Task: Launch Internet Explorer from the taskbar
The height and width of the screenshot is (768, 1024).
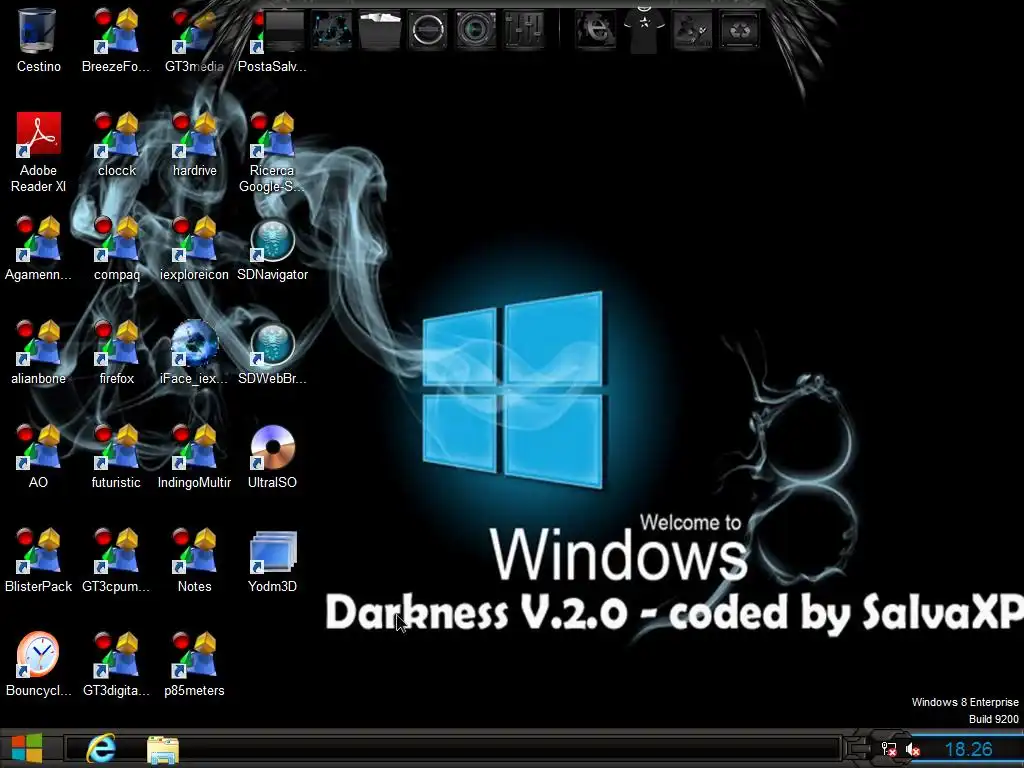Action: tap(101, 749)
